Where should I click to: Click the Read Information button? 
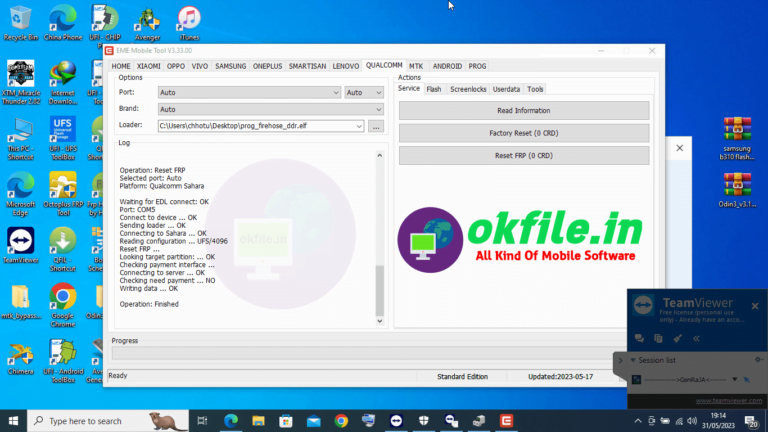coord(524,111)
